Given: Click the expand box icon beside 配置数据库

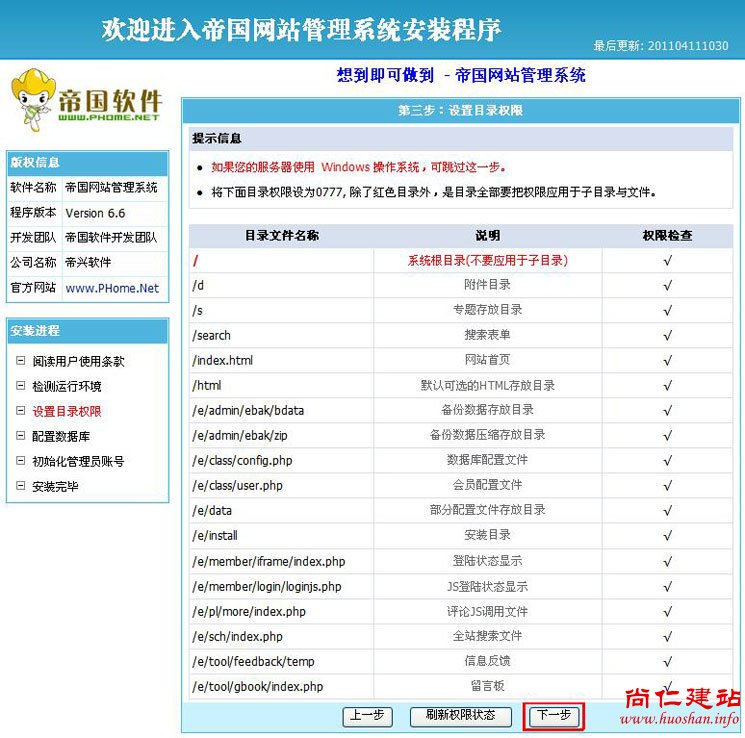Looking at the screenshot, I should tap(21, 436).
